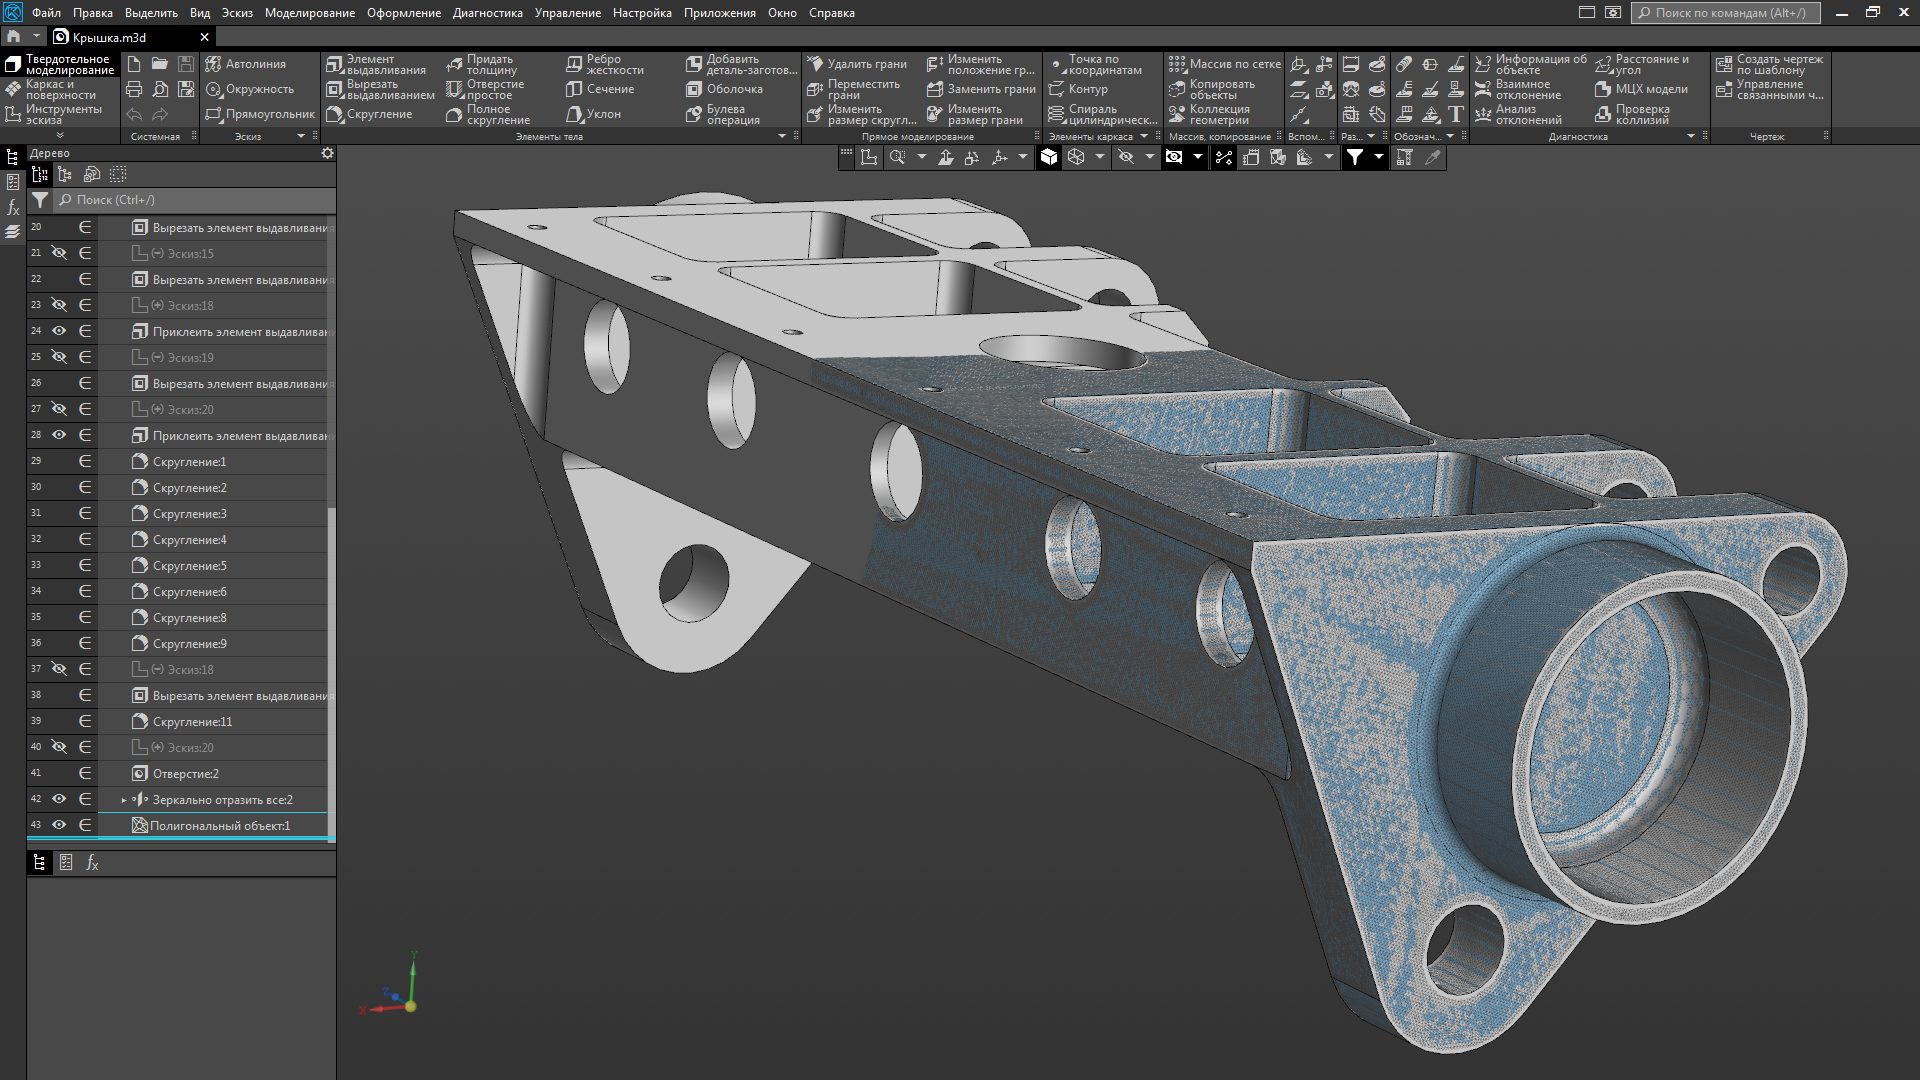Open the tree panel settings gear
Image resolution: width=1920 pixels, height=1080 pixels.
tap(327, 153)
